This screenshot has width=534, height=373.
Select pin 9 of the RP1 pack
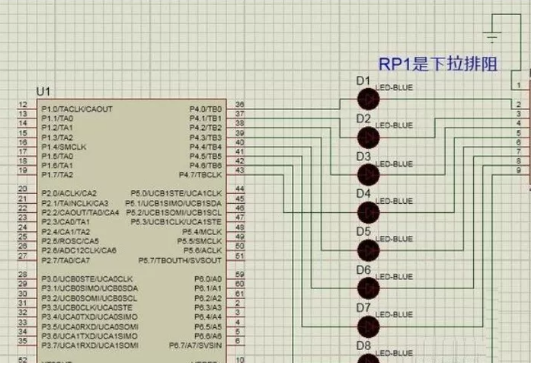click(519, 170)
